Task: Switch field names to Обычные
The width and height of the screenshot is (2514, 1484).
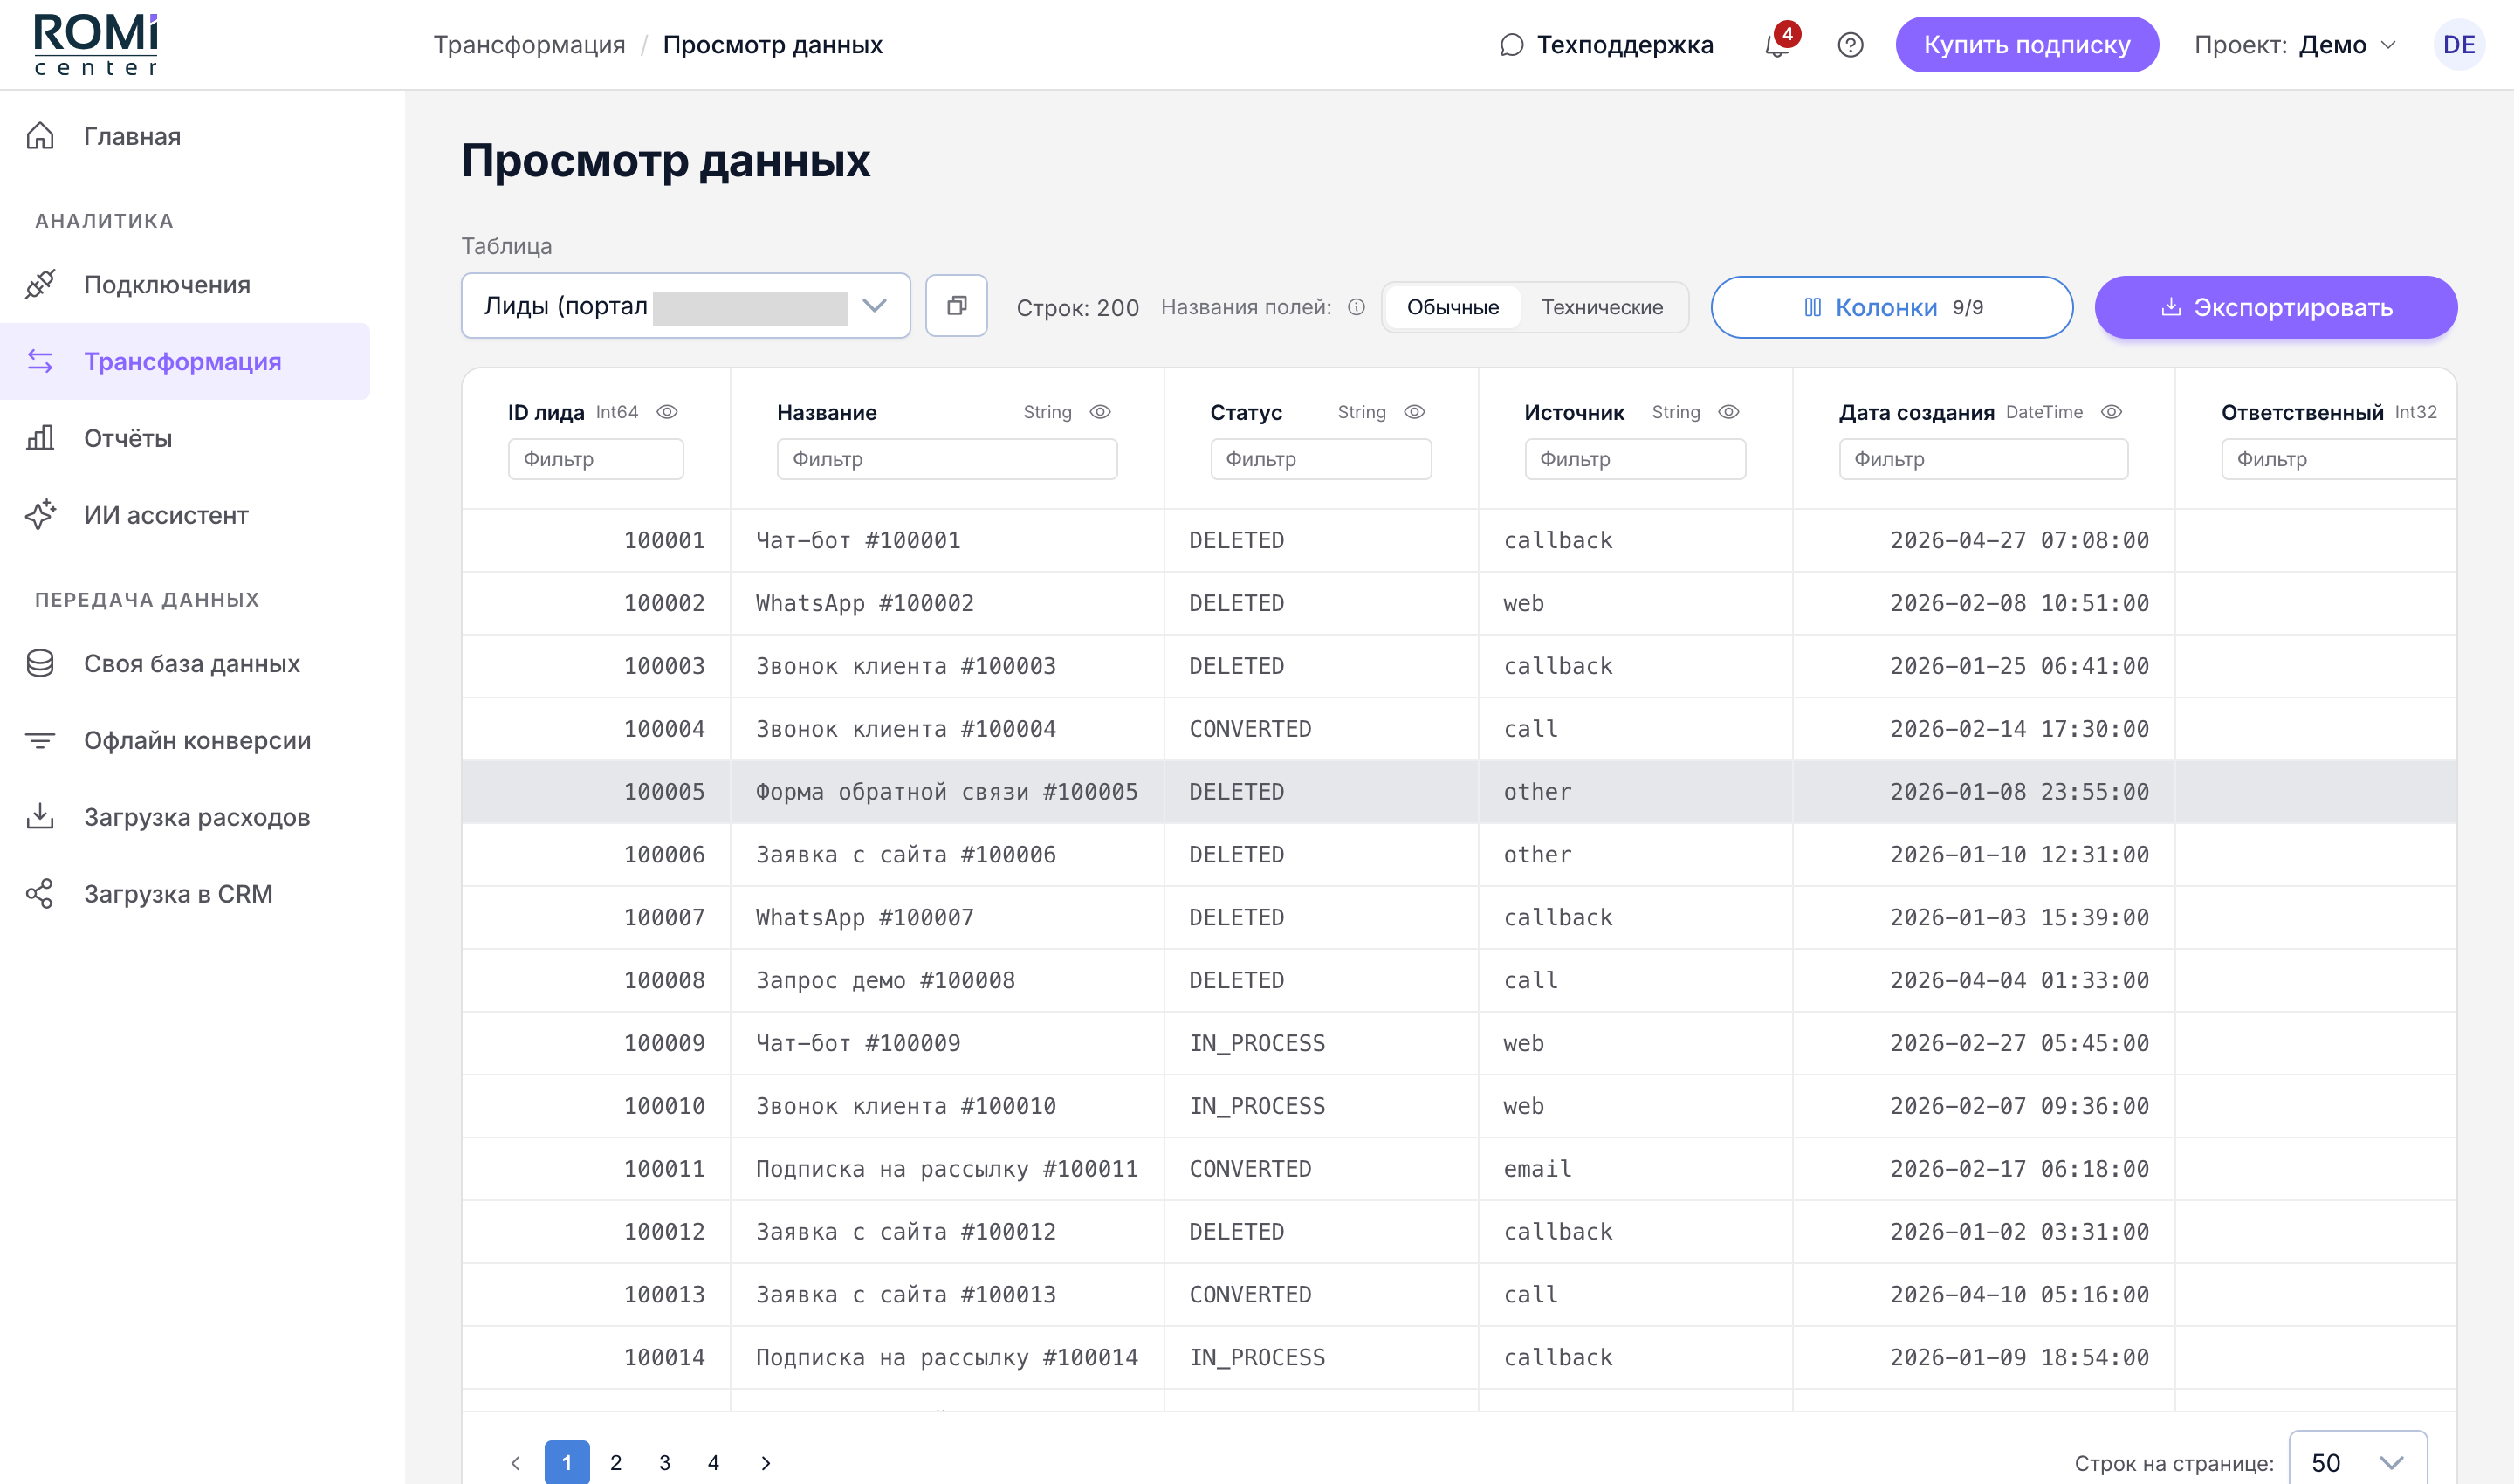Action: click(x=1452, y=307)
